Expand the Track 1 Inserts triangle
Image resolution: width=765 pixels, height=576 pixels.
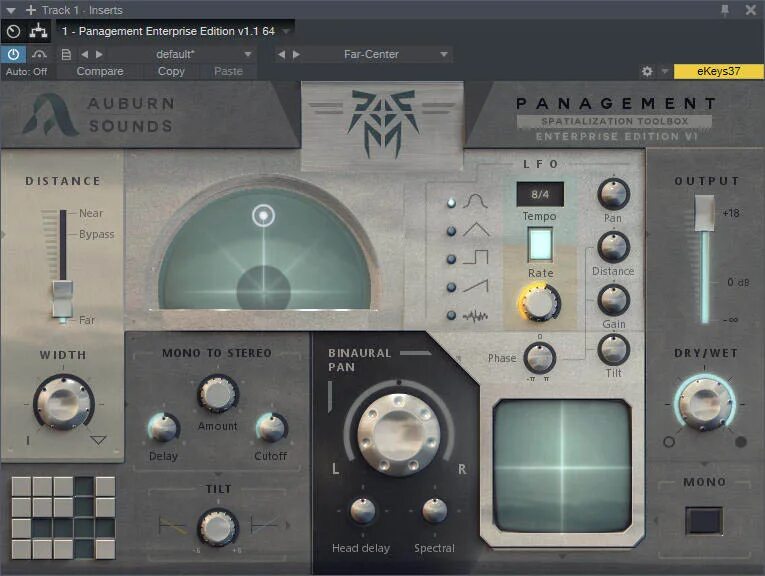[10, 10]
